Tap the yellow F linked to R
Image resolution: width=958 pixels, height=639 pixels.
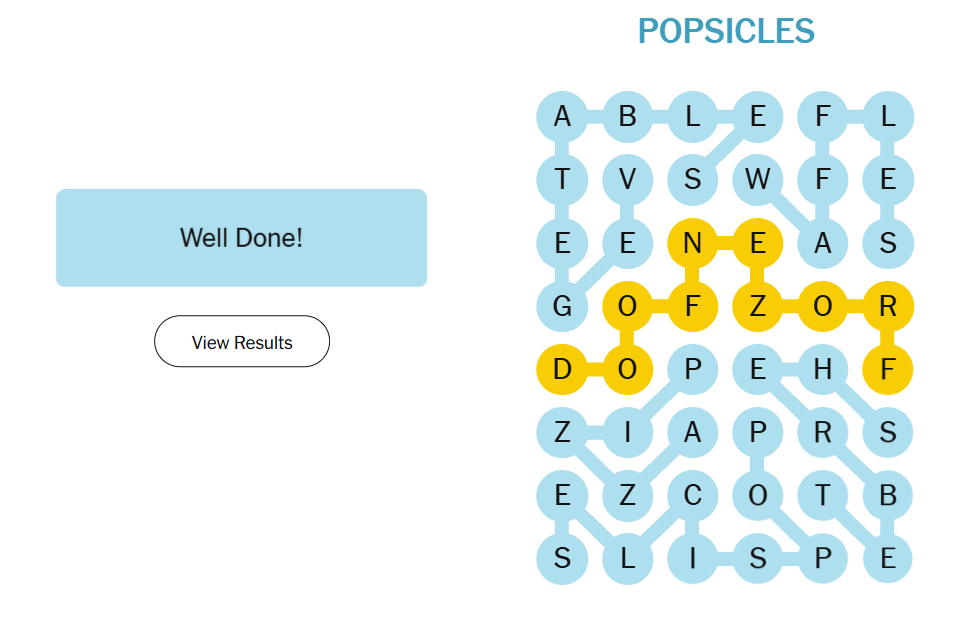[887, 369]
